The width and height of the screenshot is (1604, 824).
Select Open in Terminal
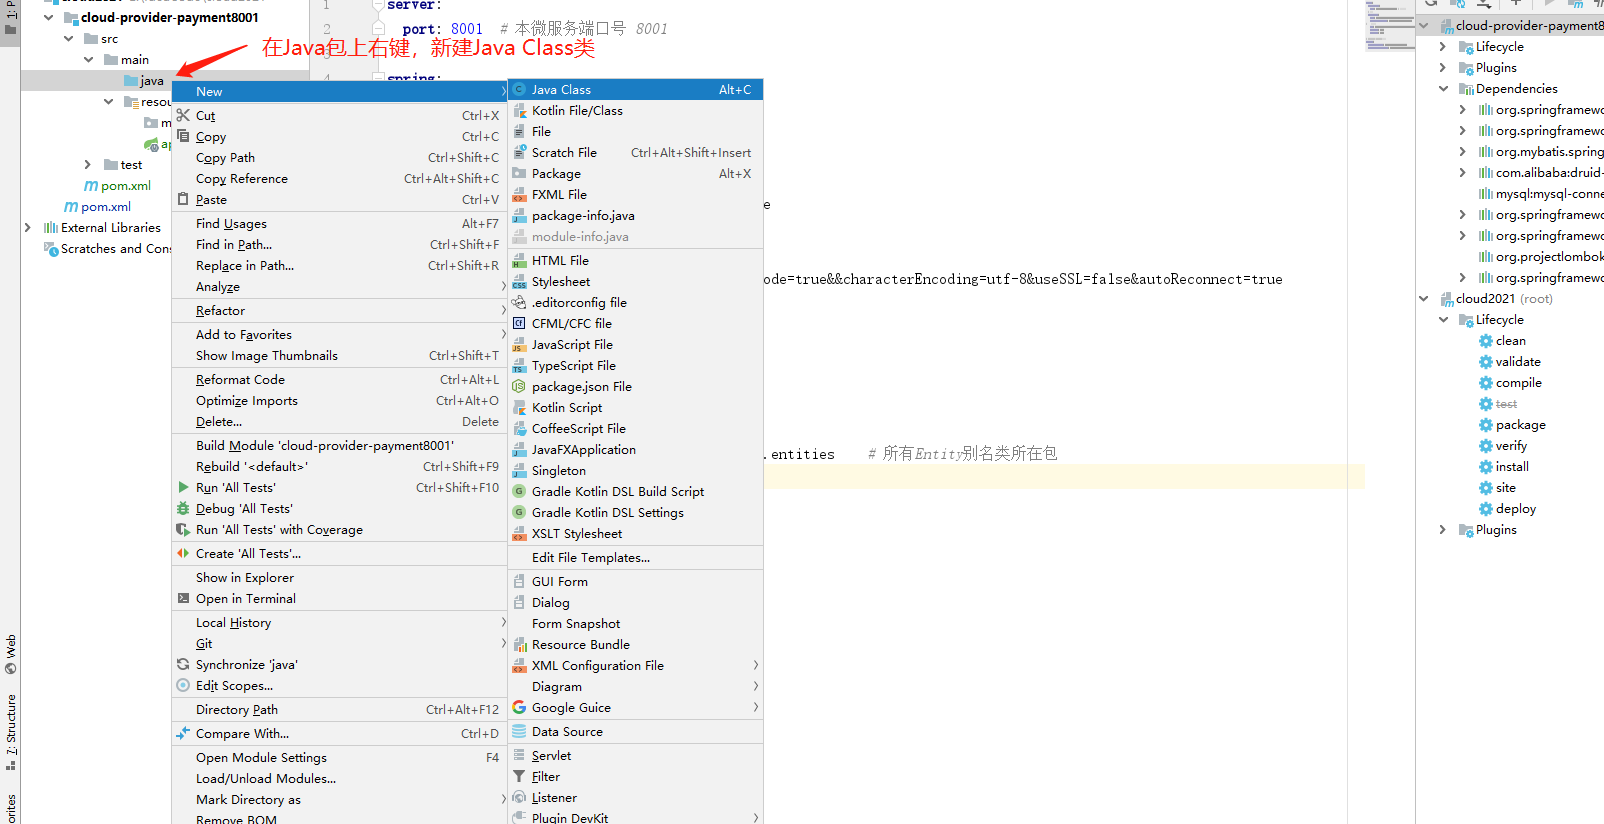(x=340, y=599)
